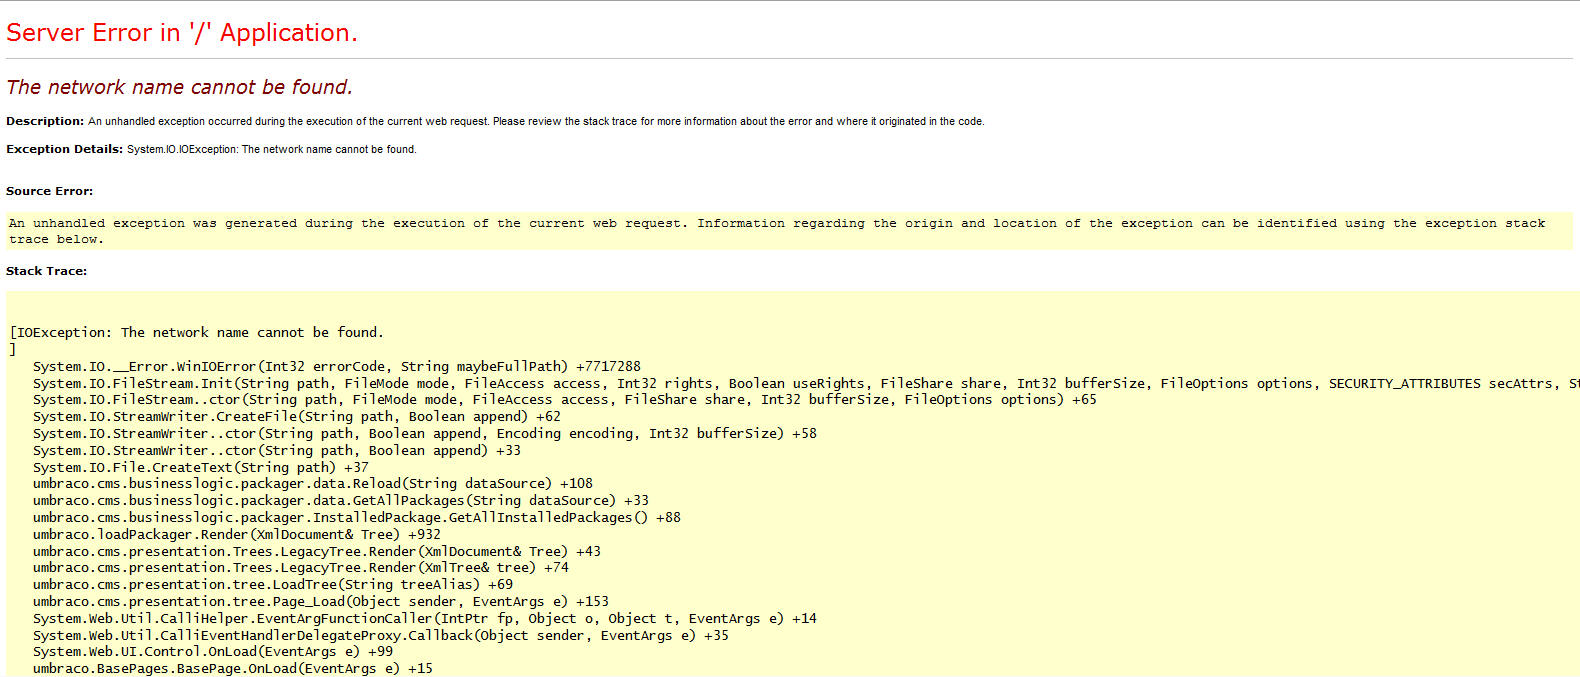Click the '[IOException: The network name...' trace line
1580x677 pixels.
[x=196, y=332]
